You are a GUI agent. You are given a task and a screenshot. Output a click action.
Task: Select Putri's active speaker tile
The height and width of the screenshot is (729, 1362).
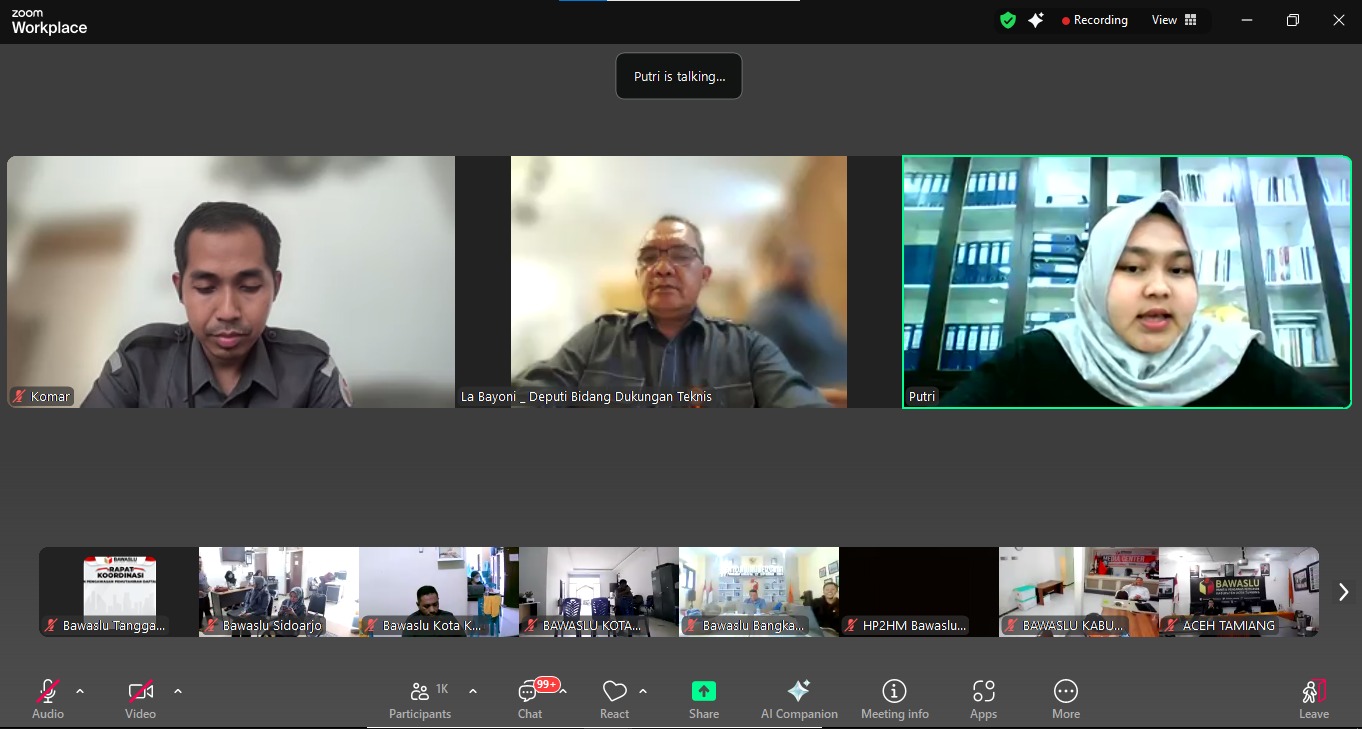(x=1127, y=282)
